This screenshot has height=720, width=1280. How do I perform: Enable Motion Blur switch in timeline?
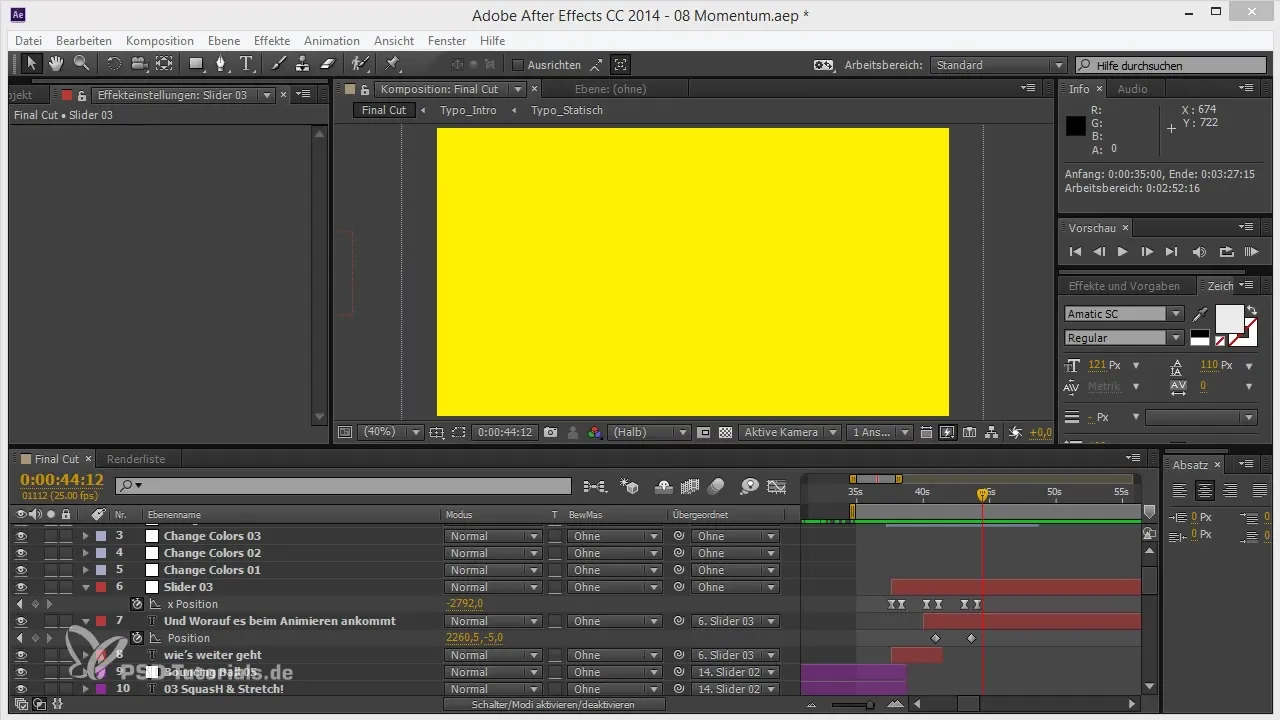pyautogui.click(x=715, y=487)
